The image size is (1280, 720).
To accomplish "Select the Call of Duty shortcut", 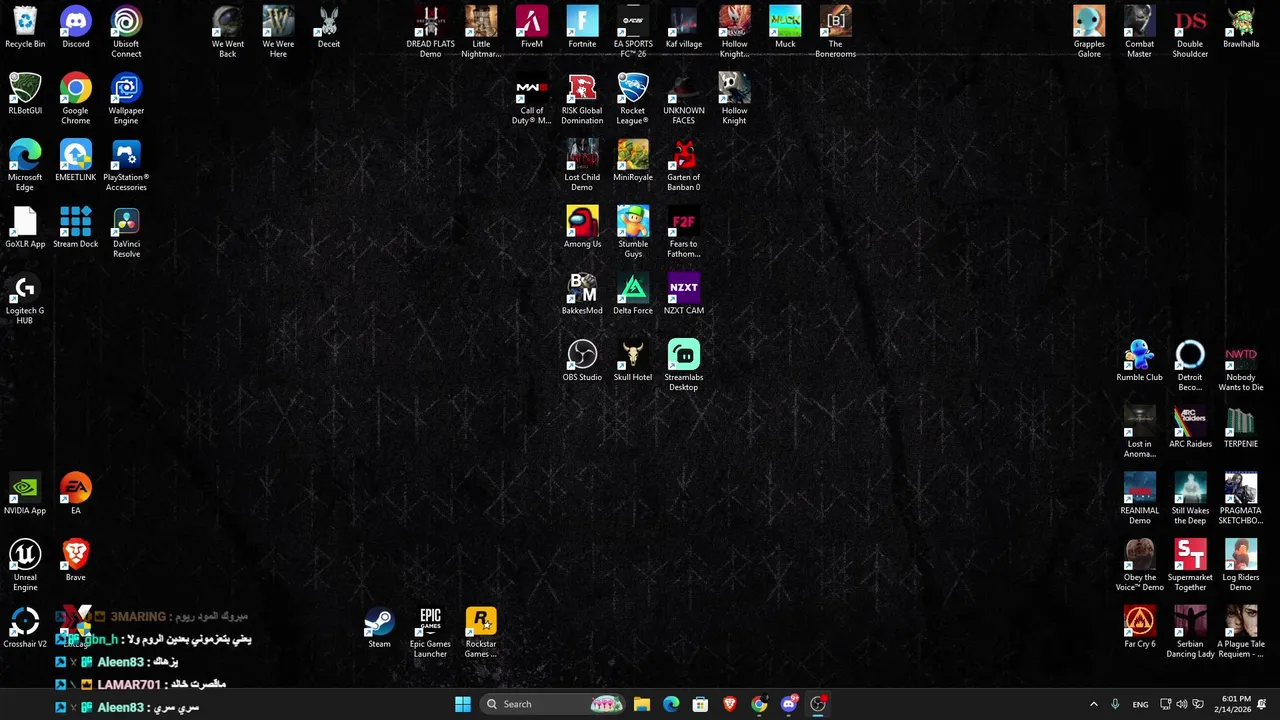I will pyautogui.click(x=532, y=99).
